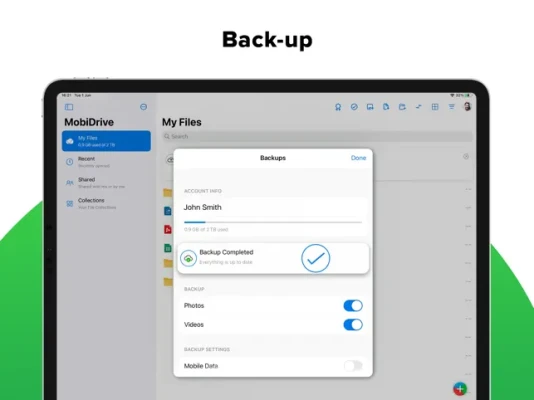Turn off the Photos backup switch
This screenshot has width=534, height=400.
point(353,306)
